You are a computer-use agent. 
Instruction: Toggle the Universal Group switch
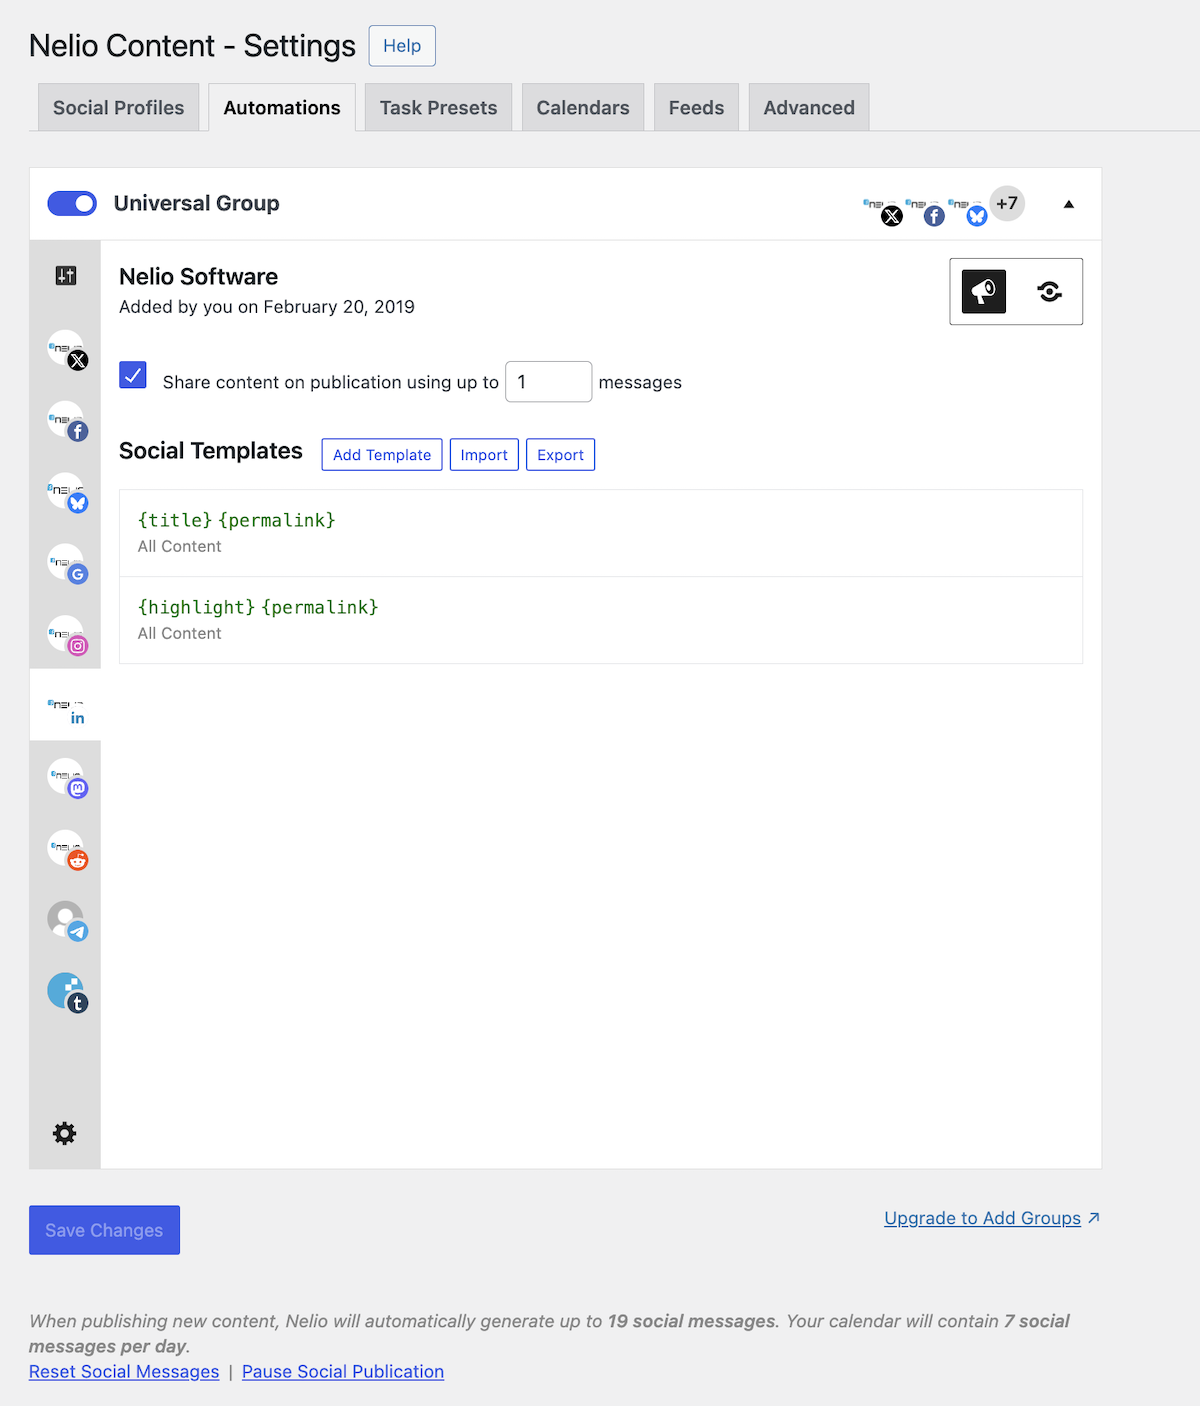click(72, 204)
